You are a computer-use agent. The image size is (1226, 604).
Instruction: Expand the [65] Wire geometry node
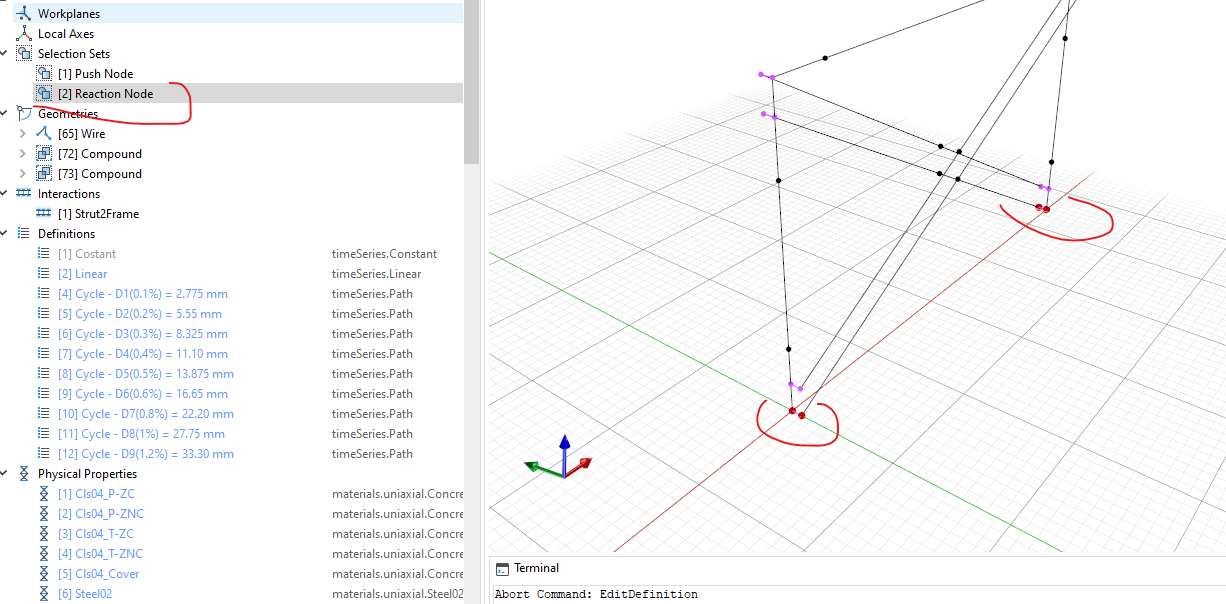point(23,133)
